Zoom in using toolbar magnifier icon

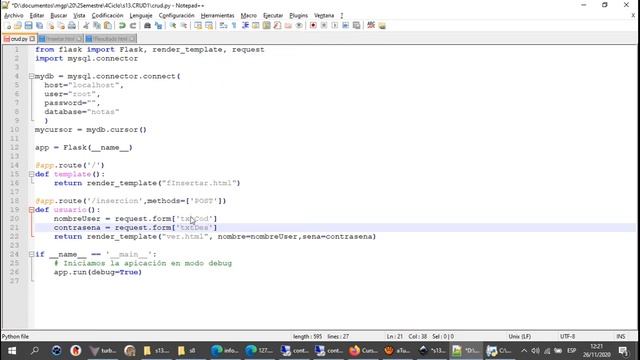pyautogui.click(x=173, y=26)
